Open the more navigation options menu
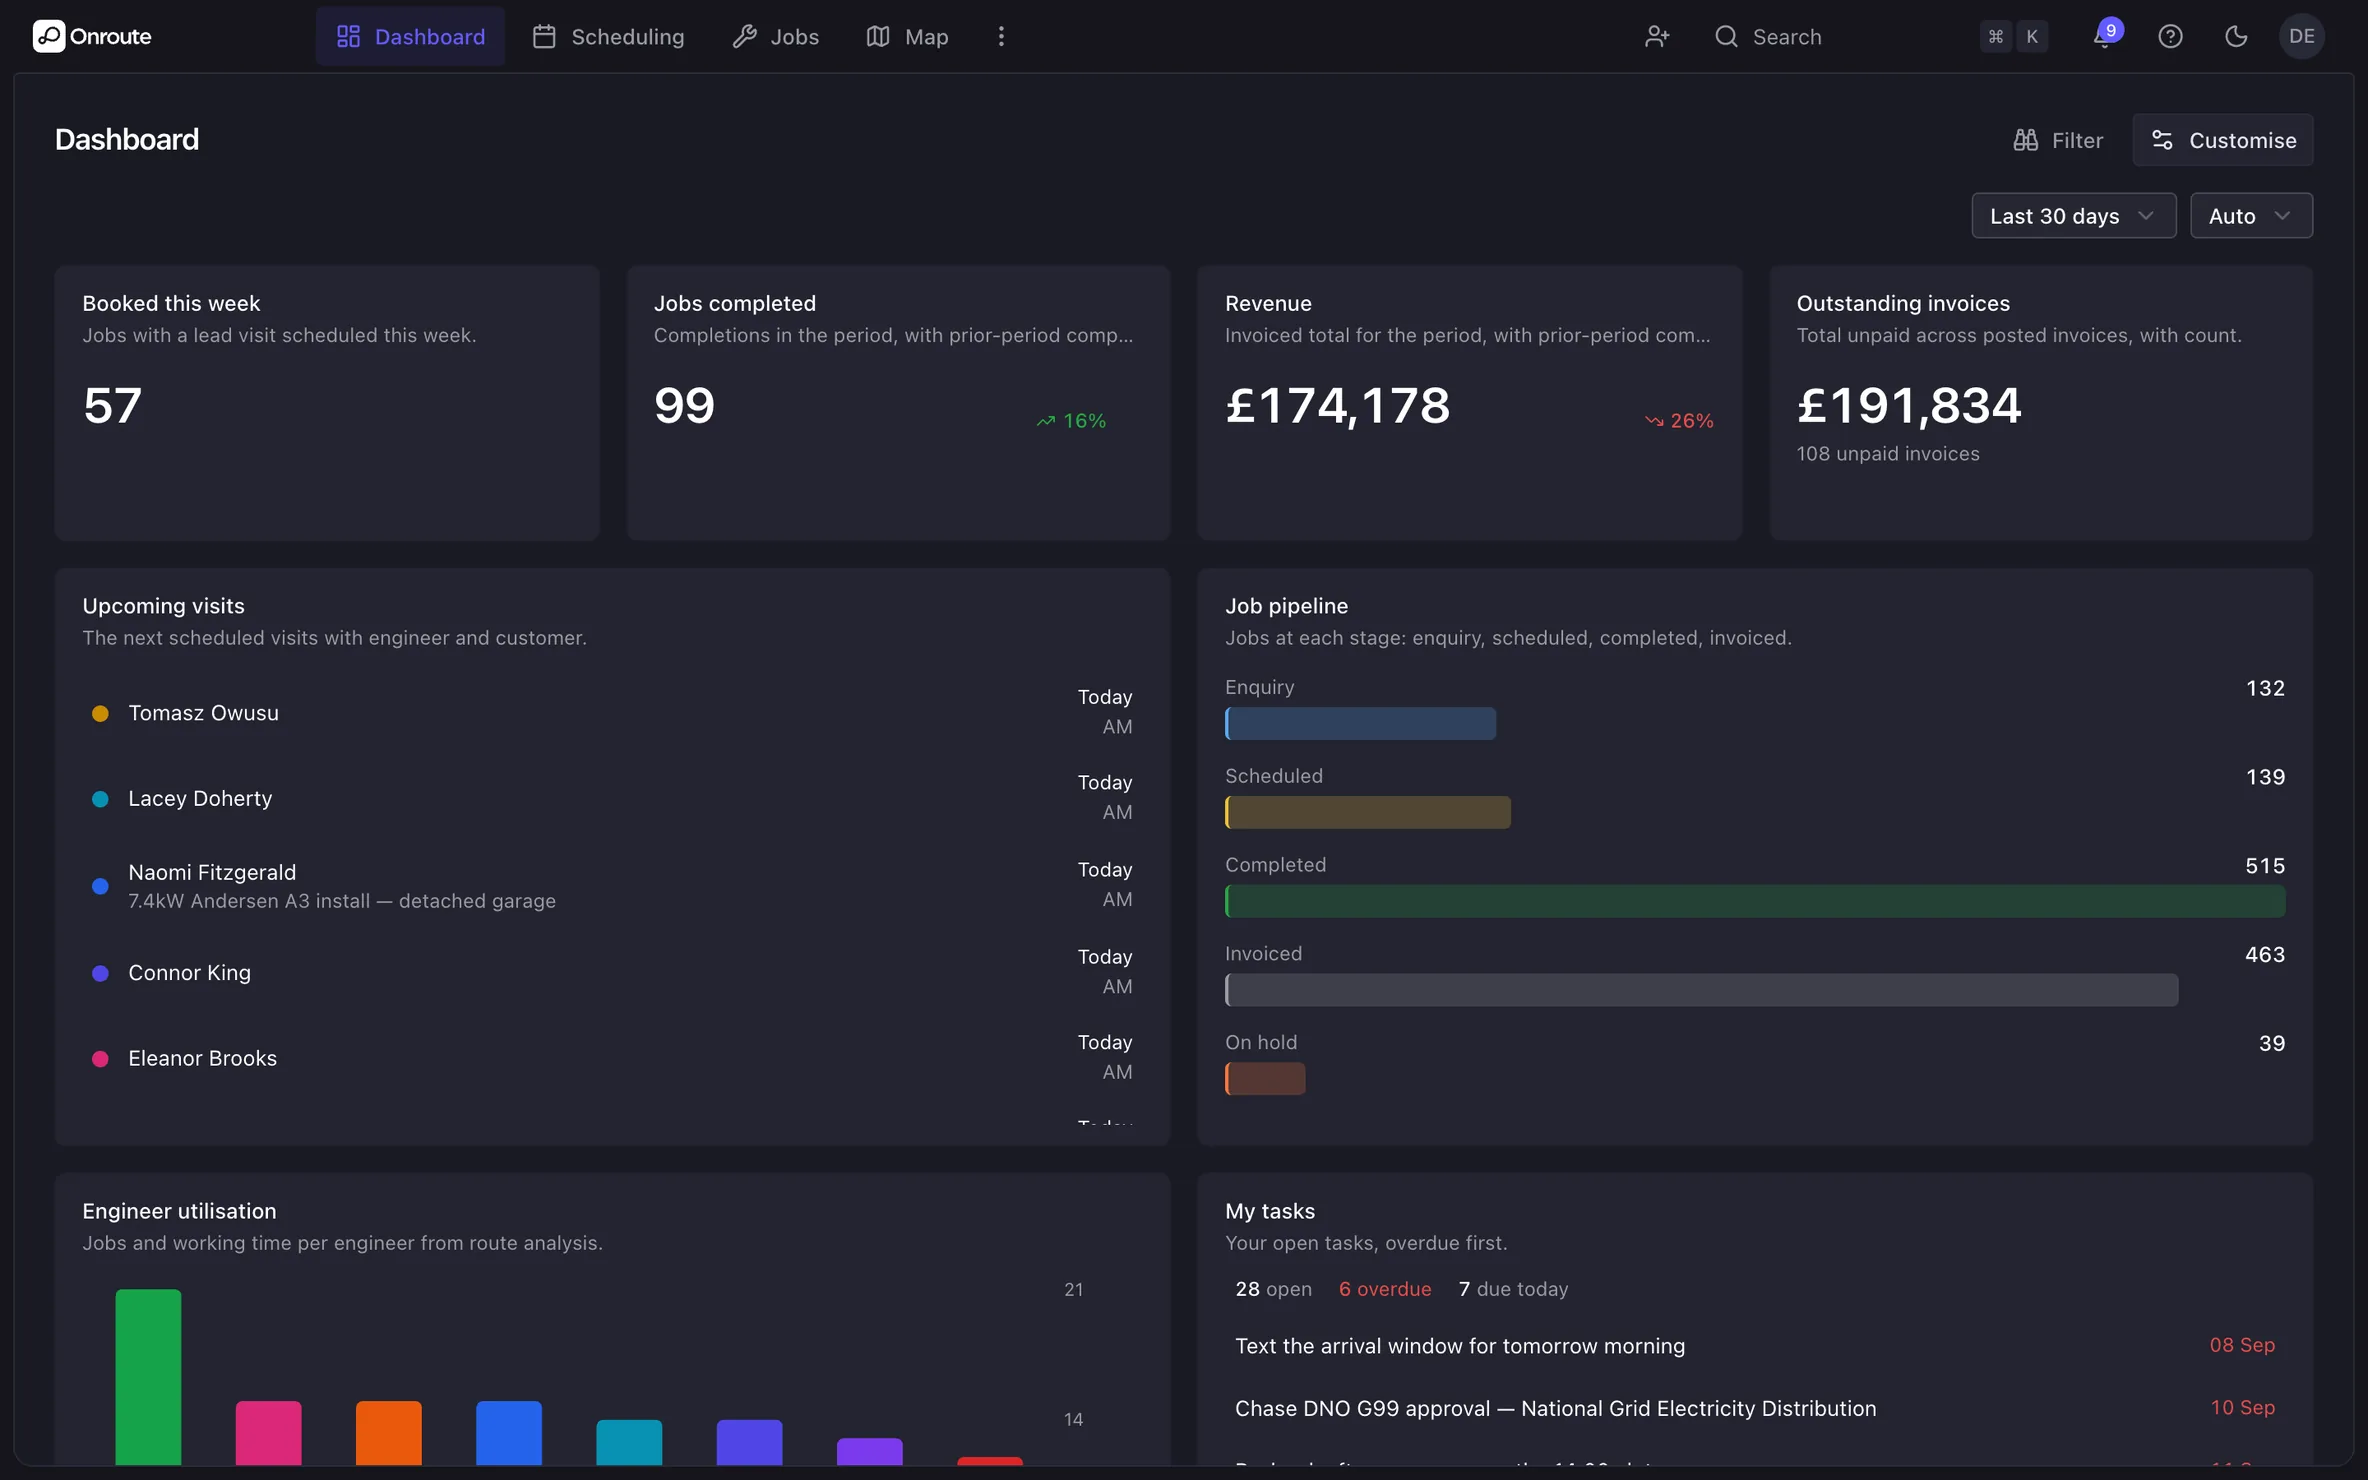The image size is (2368, 1480). coord(1001,36)
